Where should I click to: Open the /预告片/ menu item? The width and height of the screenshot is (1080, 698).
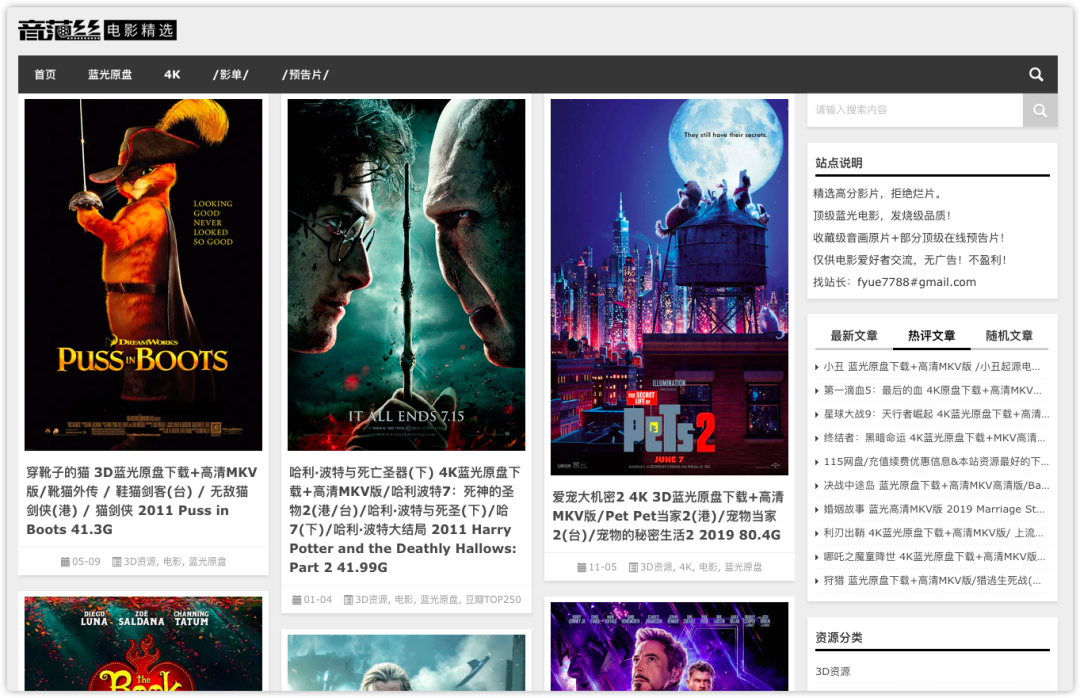[305, 74]
